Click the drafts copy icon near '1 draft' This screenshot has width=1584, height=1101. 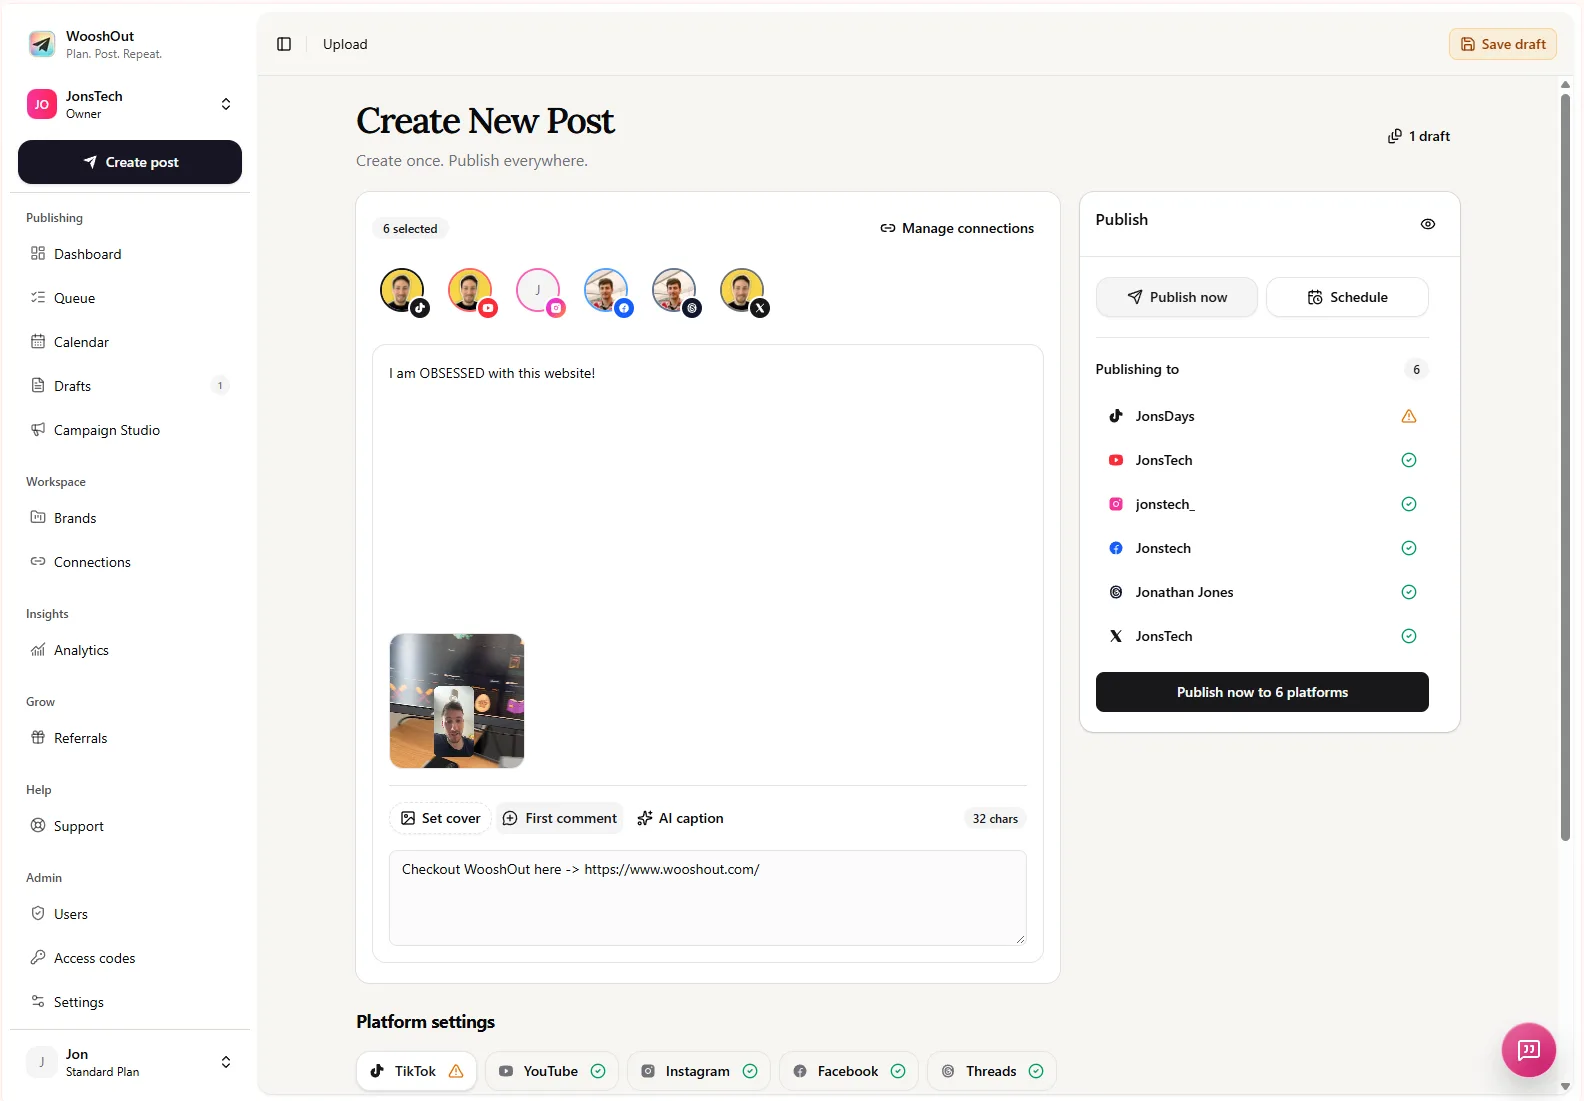point(1394,136)
